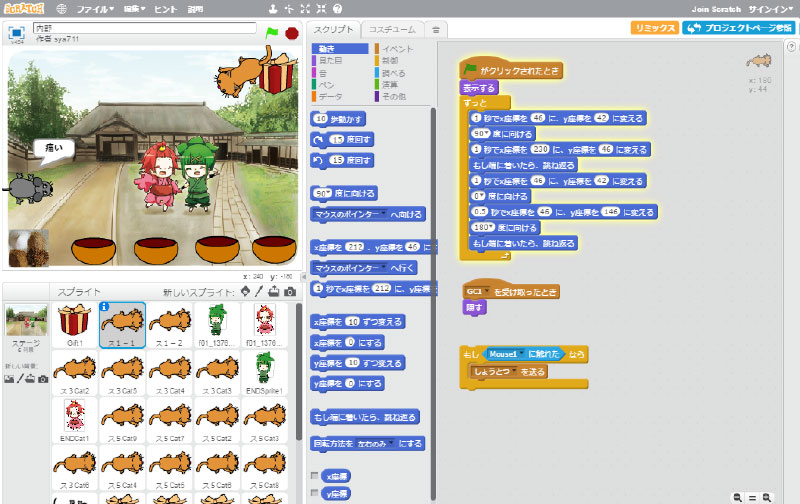The width and height of the screenshot is (800, 504).
Task: Paint a new sprite with brush icon
Action: [x=259, y=291]
